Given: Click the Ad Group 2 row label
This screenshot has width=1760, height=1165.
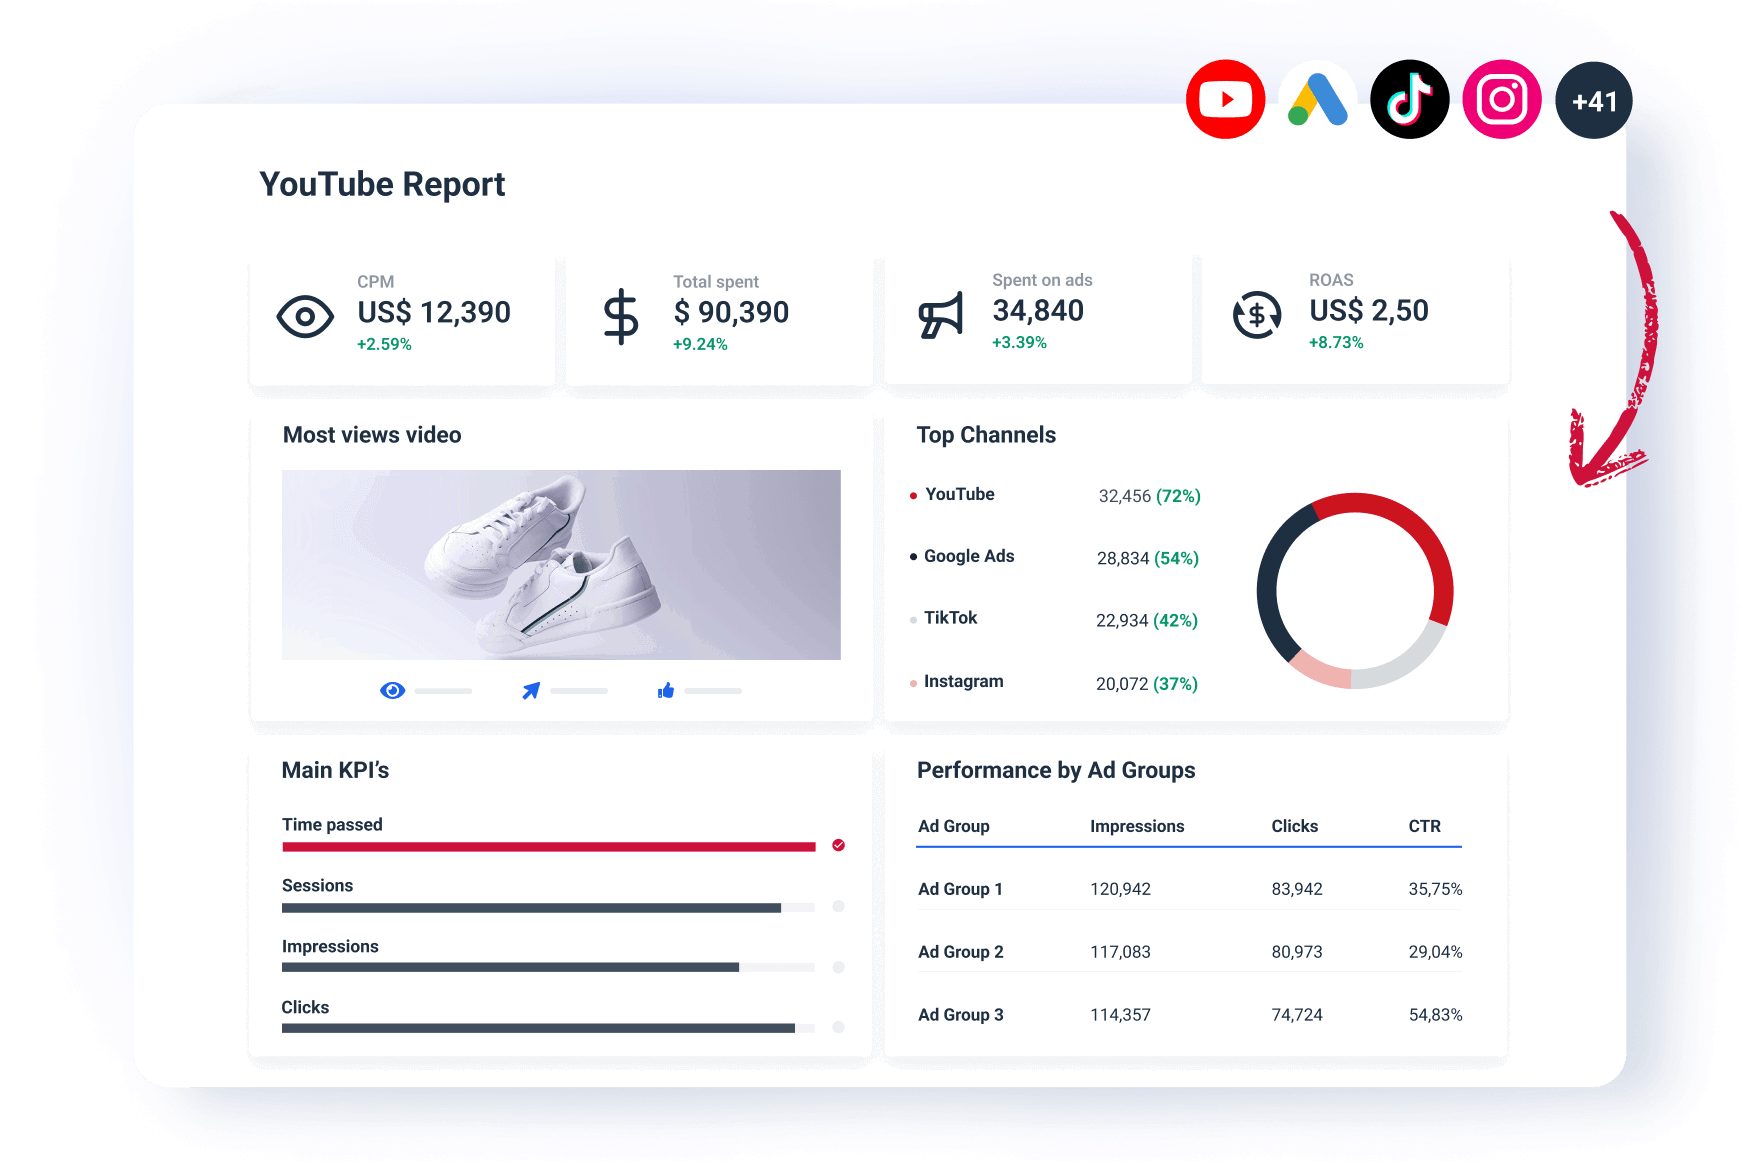Looking at the screenshot, I should pos(961,952).
